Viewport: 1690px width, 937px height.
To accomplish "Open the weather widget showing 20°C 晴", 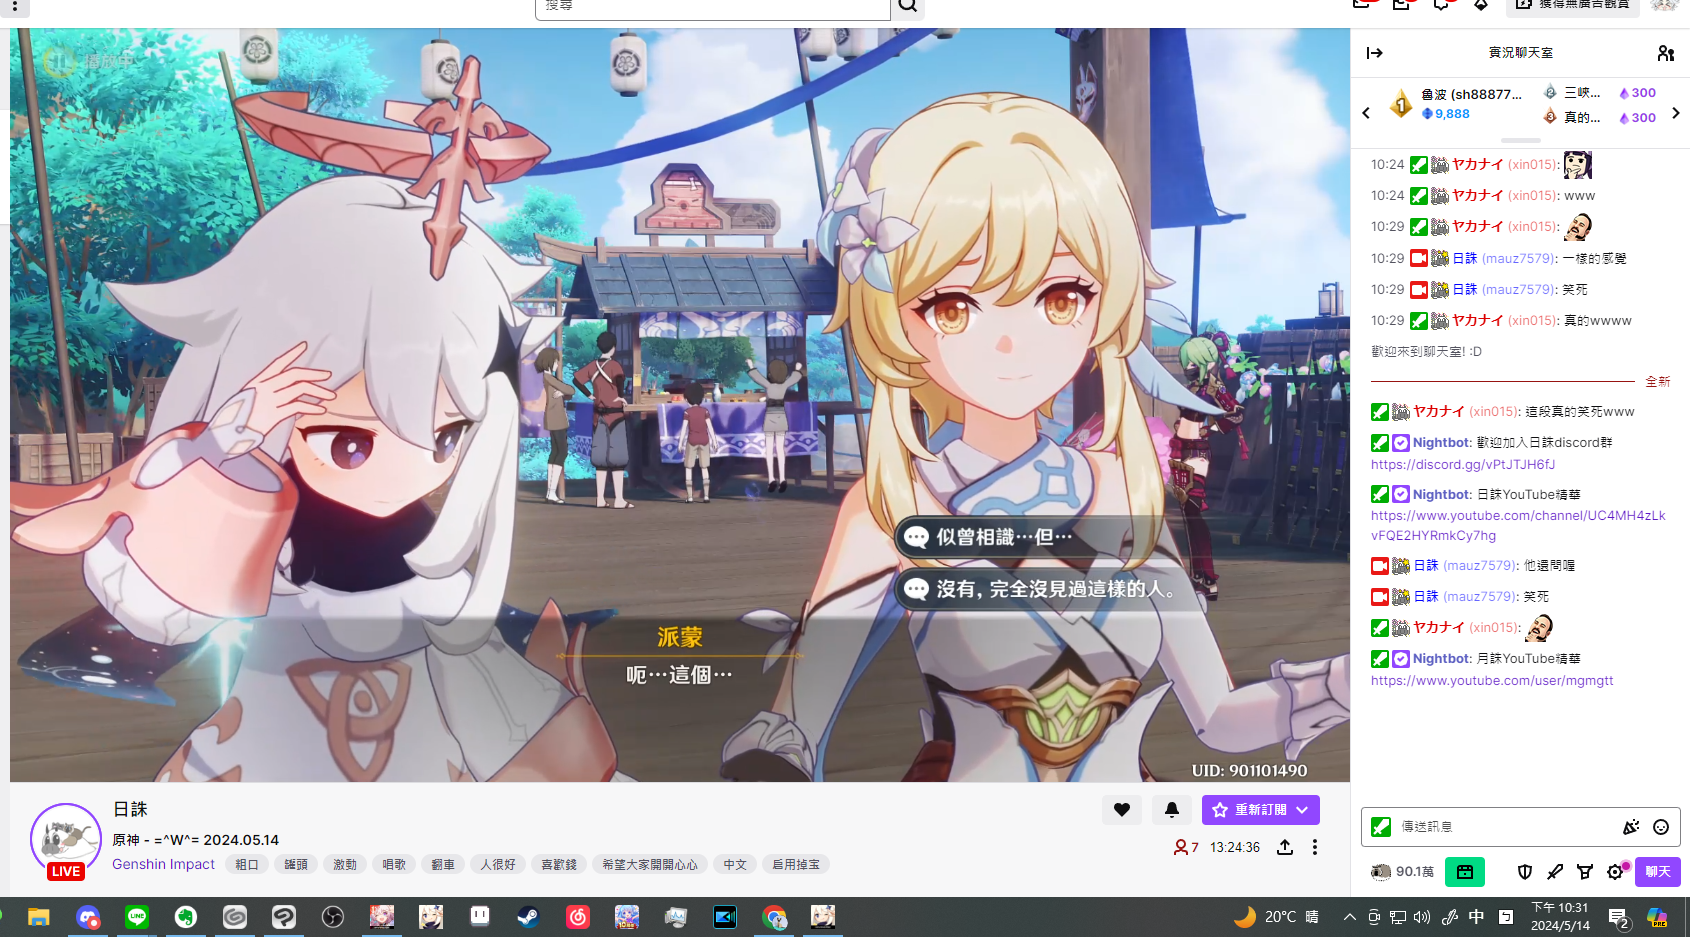I will [1276, 917].
